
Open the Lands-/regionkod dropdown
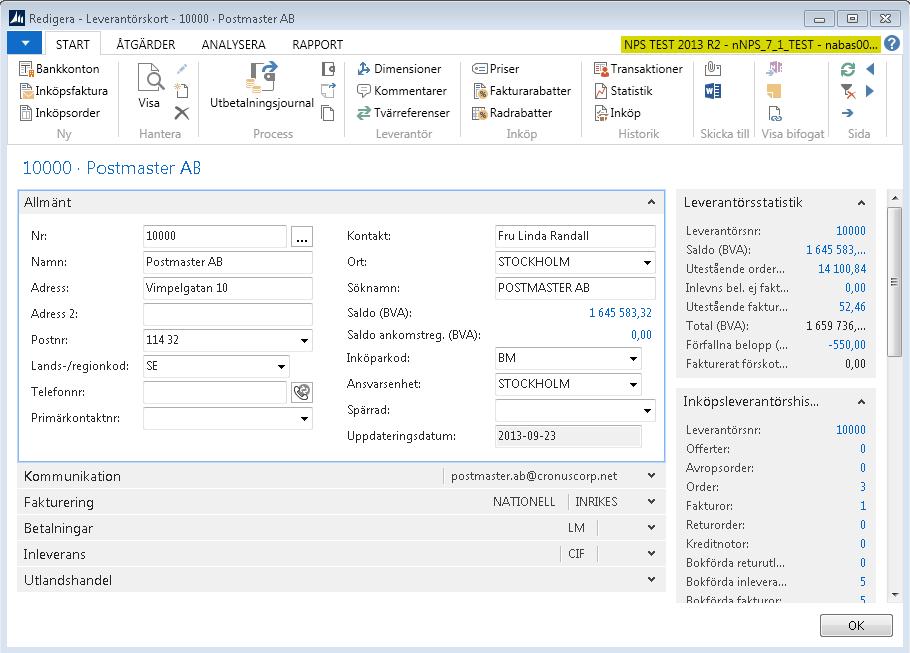point(281,367)
